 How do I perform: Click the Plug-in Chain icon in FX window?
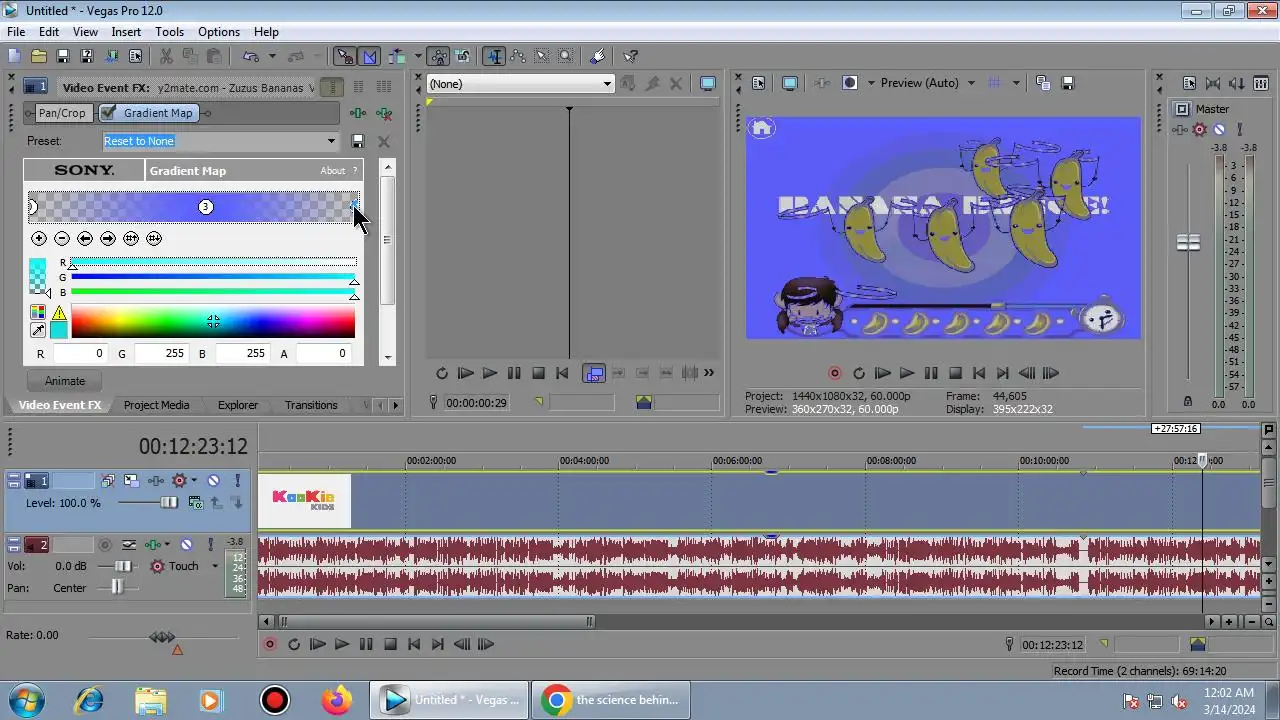point(358,114)
